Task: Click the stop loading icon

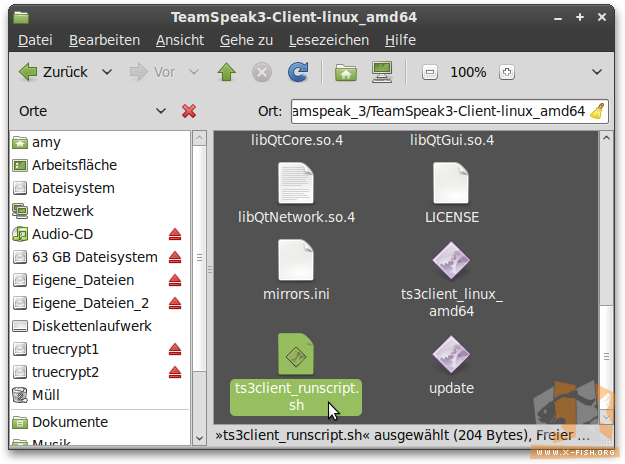Action: point(262,73)
